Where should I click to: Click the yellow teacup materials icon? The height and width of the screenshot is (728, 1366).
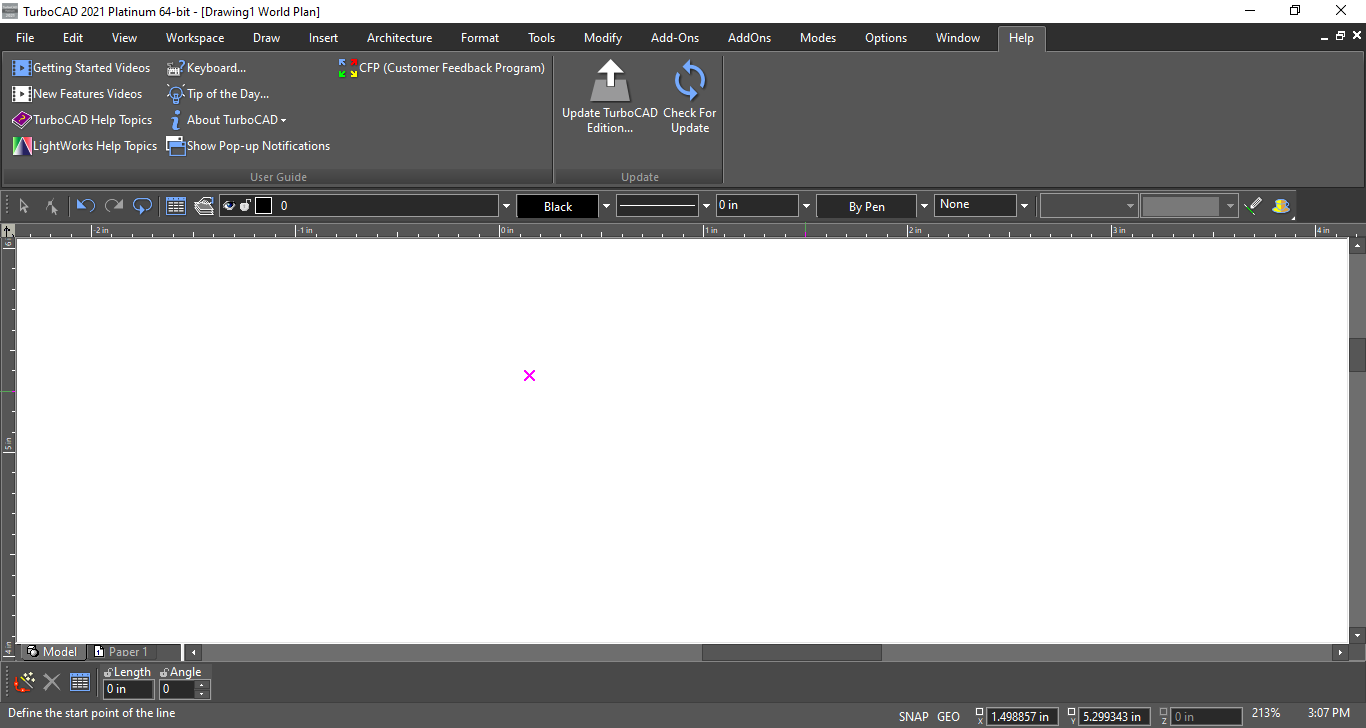point(1281,206)
